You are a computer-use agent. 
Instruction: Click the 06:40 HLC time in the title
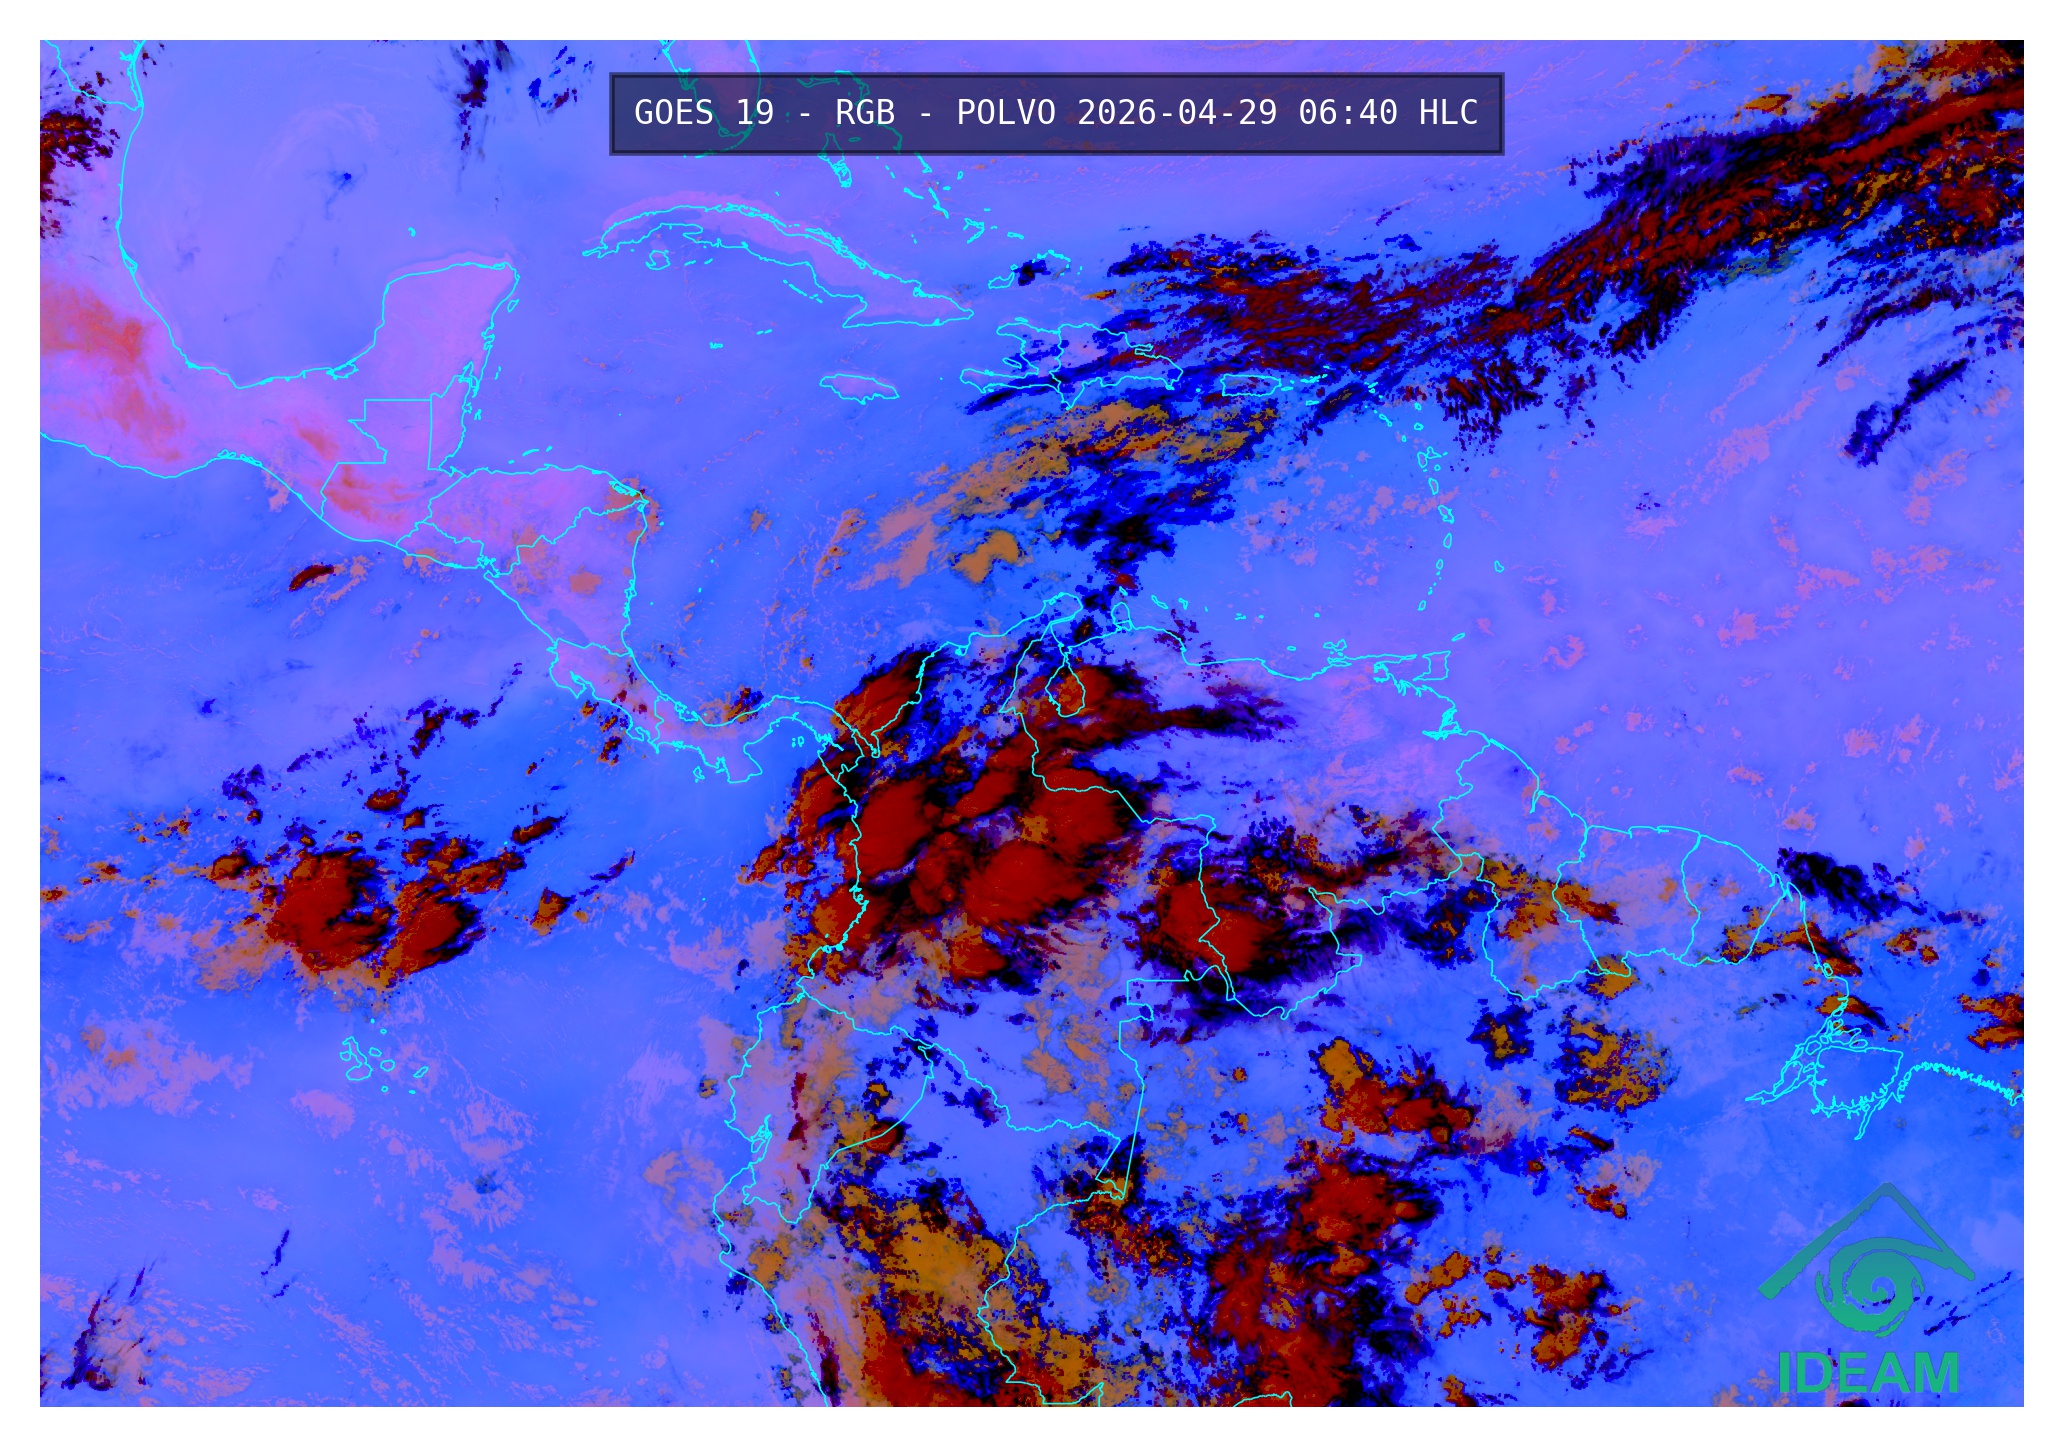1388,113
